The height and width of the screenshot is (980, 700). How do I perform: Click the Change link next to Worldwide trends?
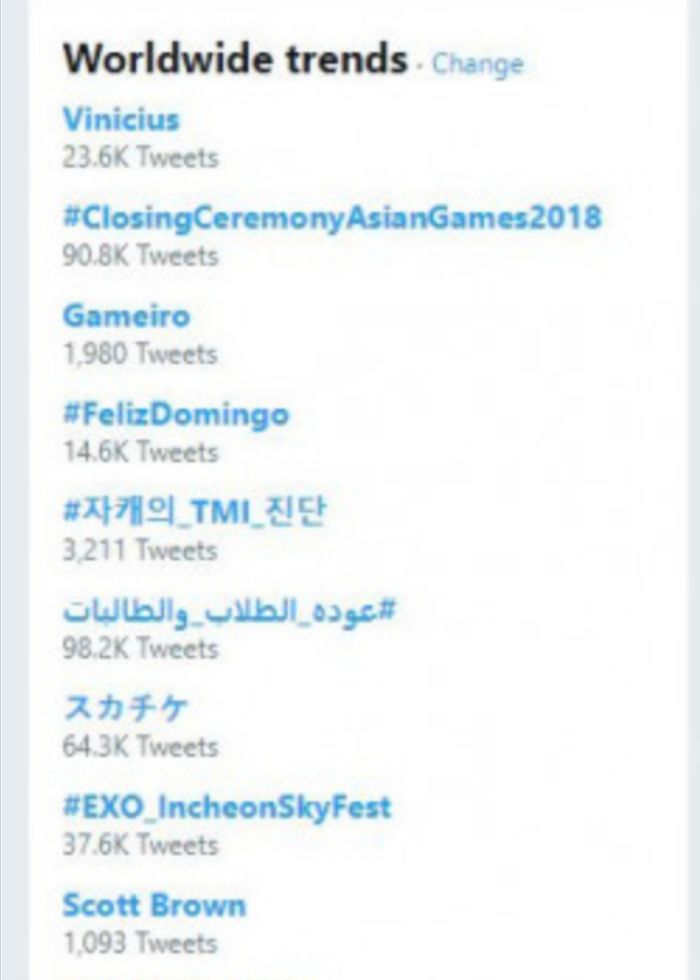click(477, 63)
